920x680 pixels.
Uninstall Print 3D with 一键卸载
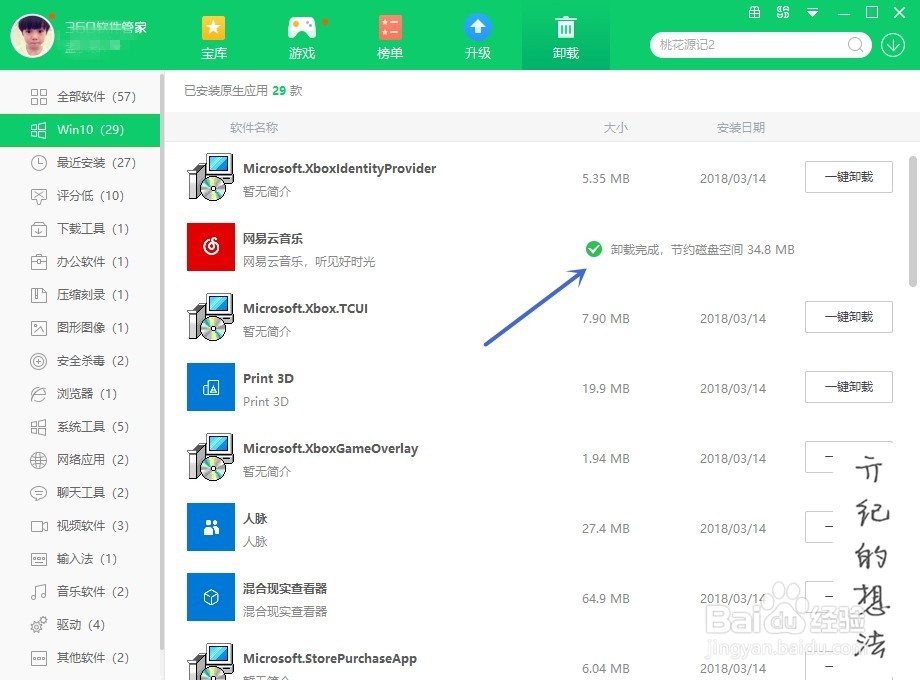[x=848, y=387]
